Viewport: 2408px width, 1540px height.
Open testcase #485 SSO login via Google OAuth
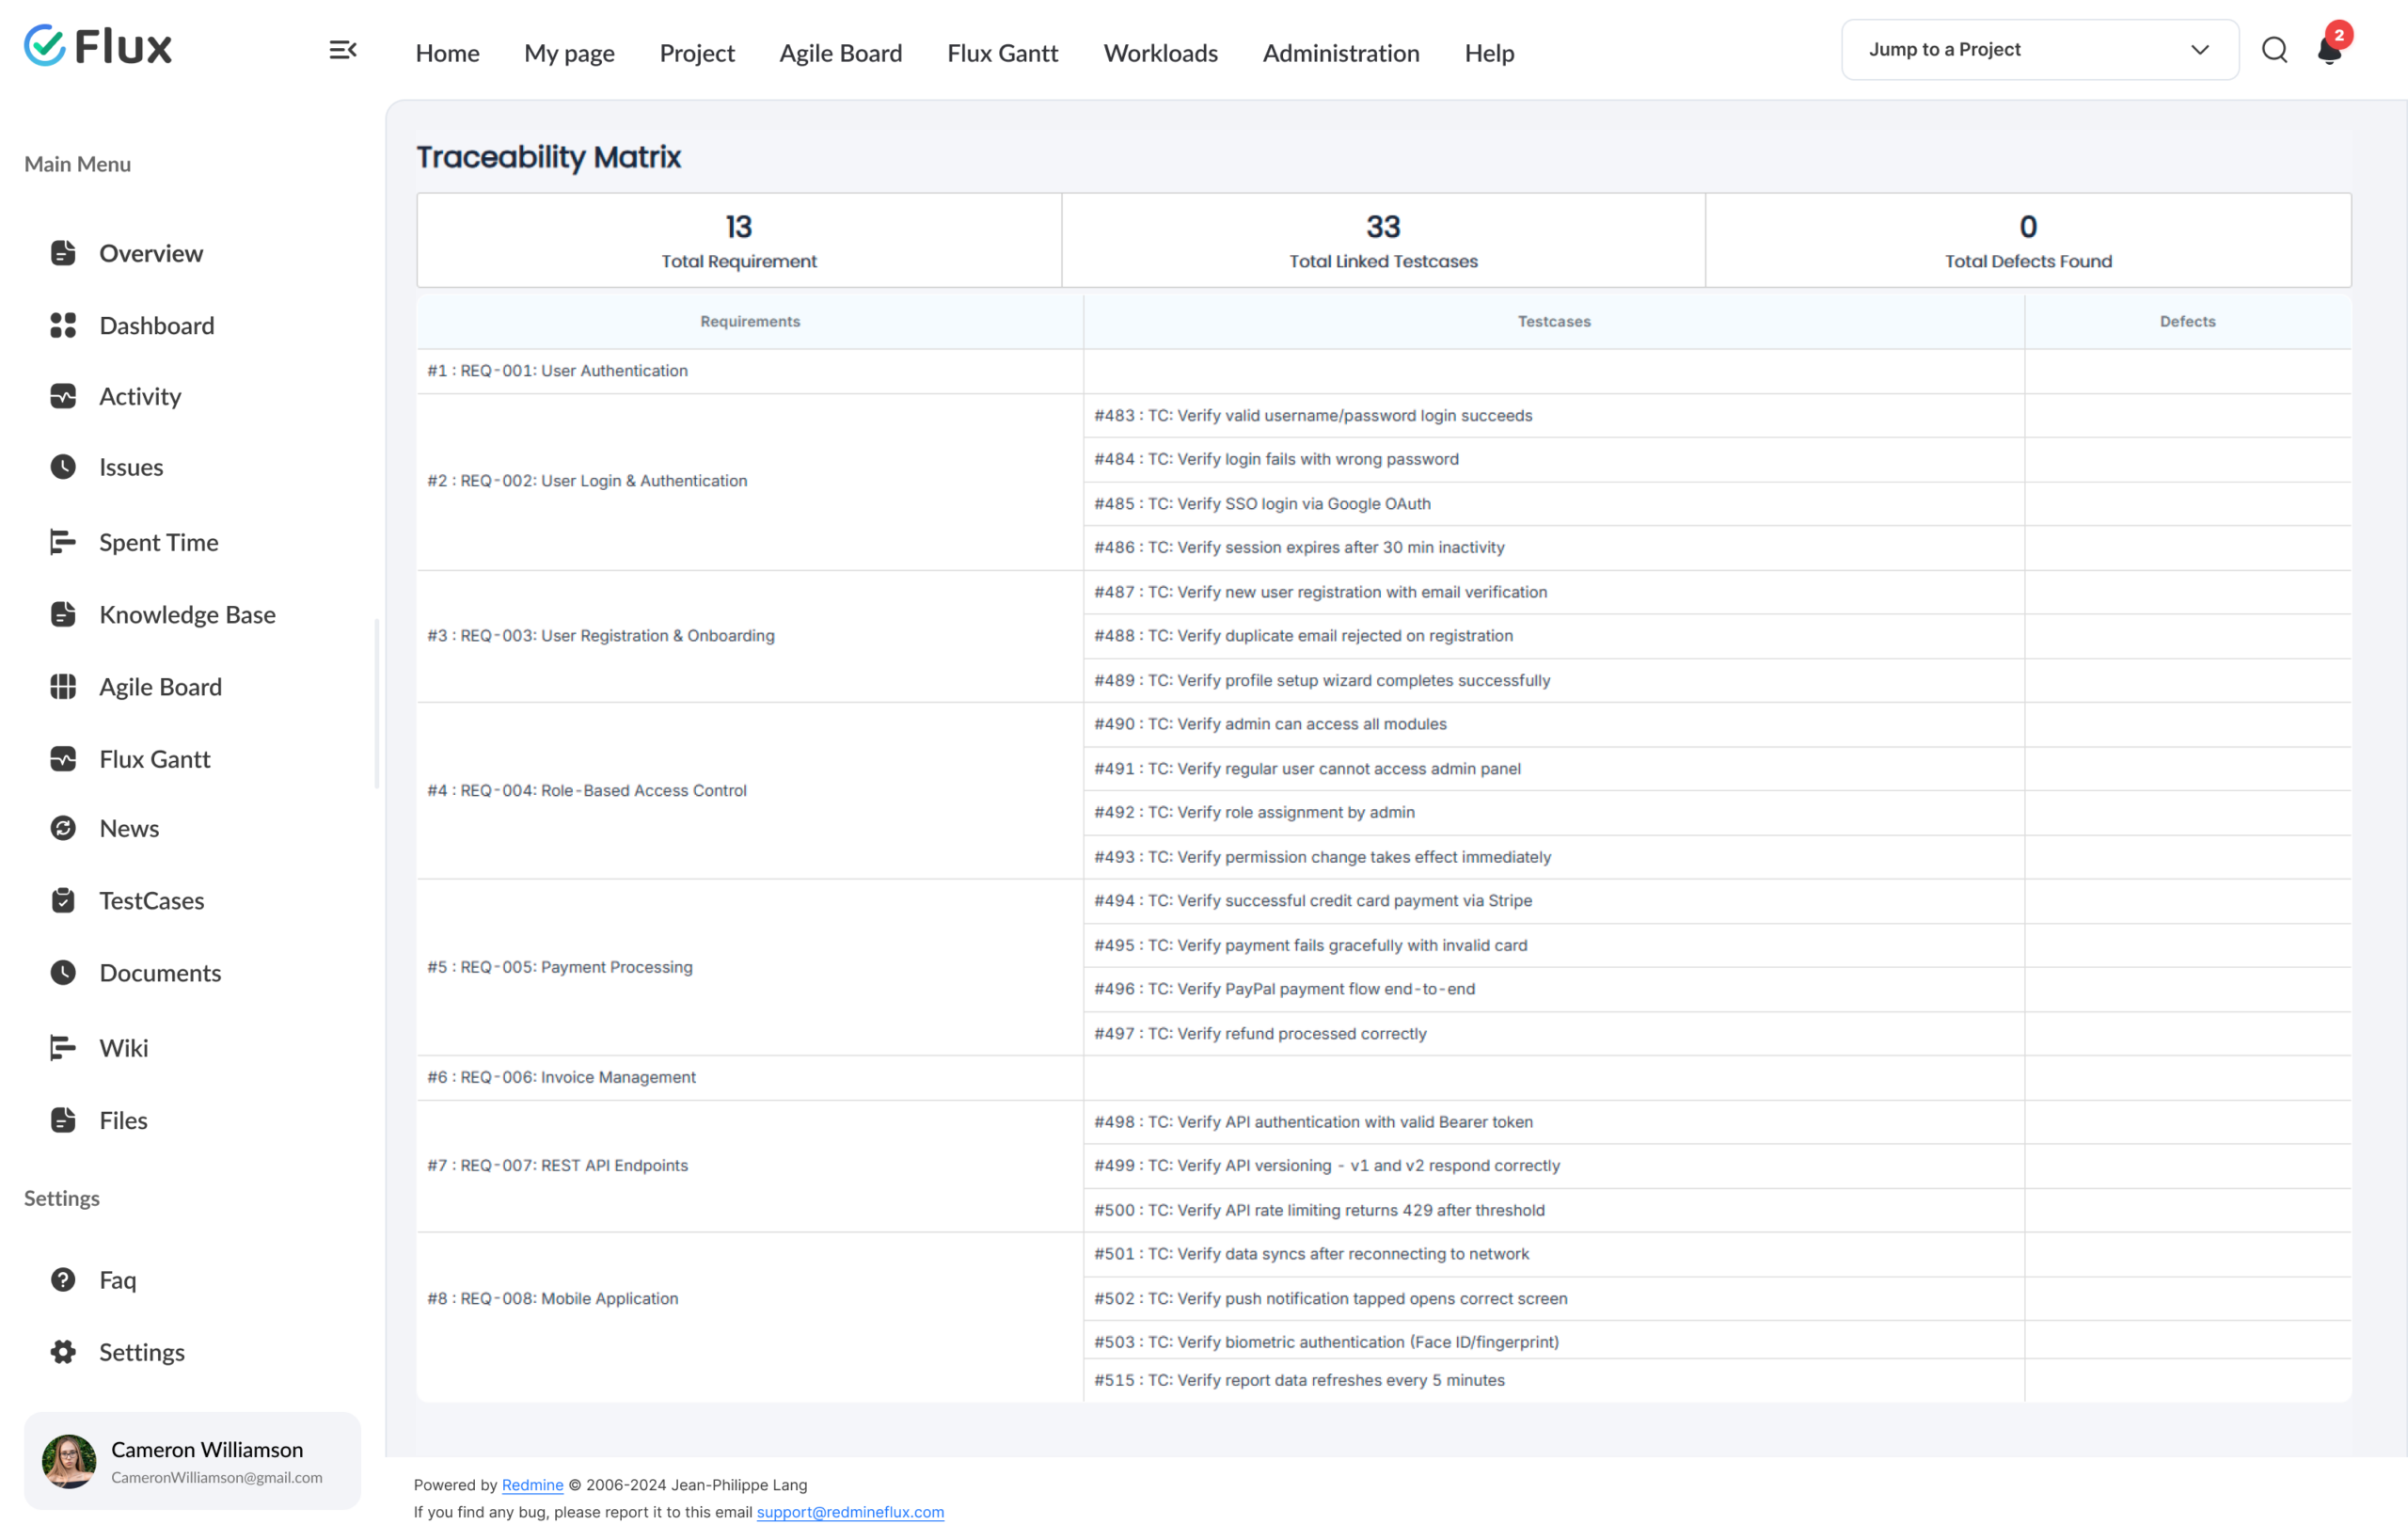1262,503
